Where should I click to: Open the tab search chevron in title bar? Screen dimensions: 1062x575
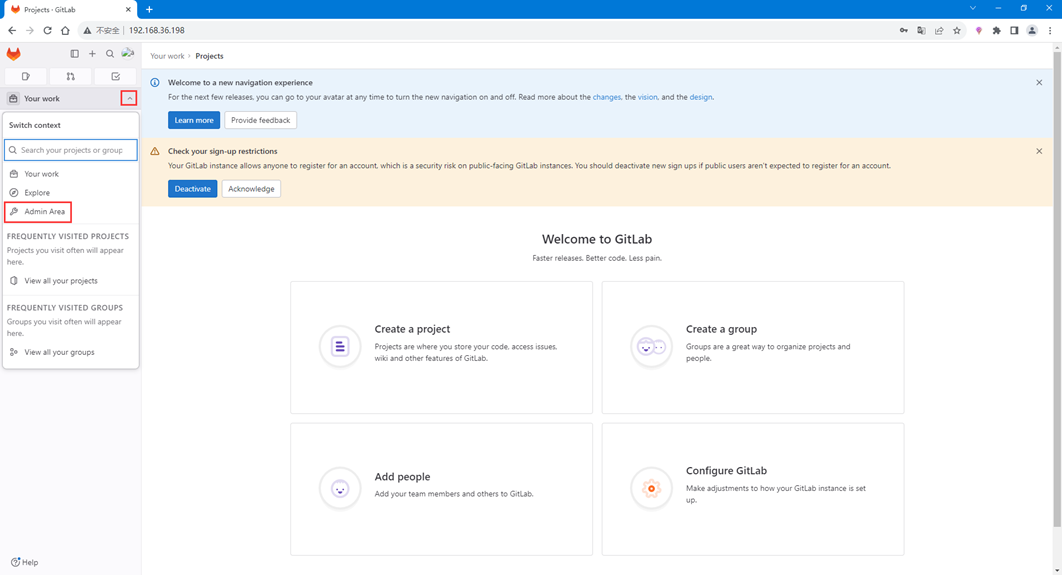click(973, 8)
